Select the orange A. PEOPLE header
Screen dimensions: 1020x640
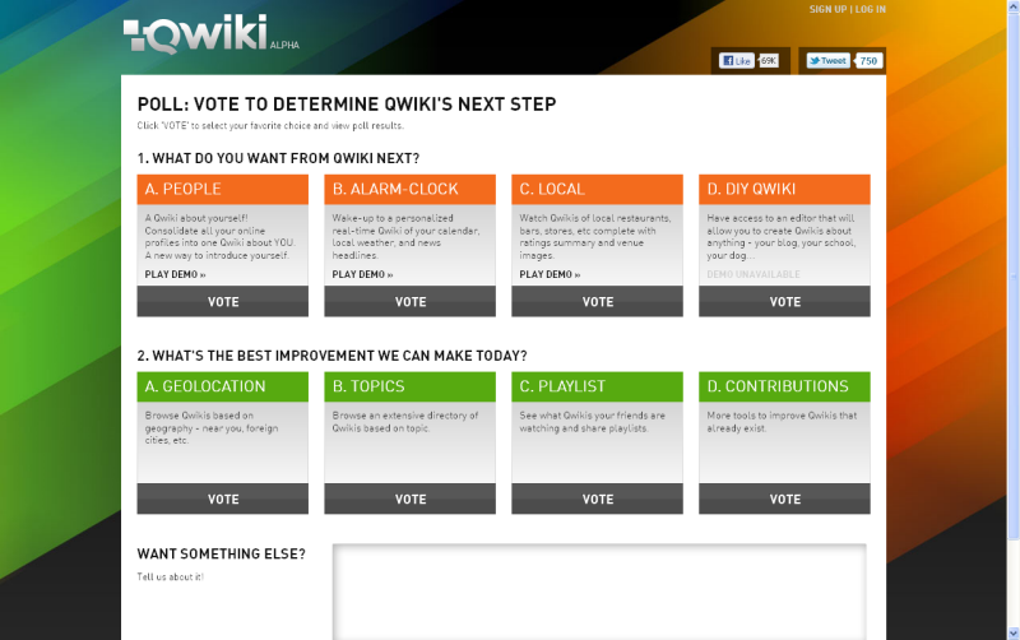(222, 188)
